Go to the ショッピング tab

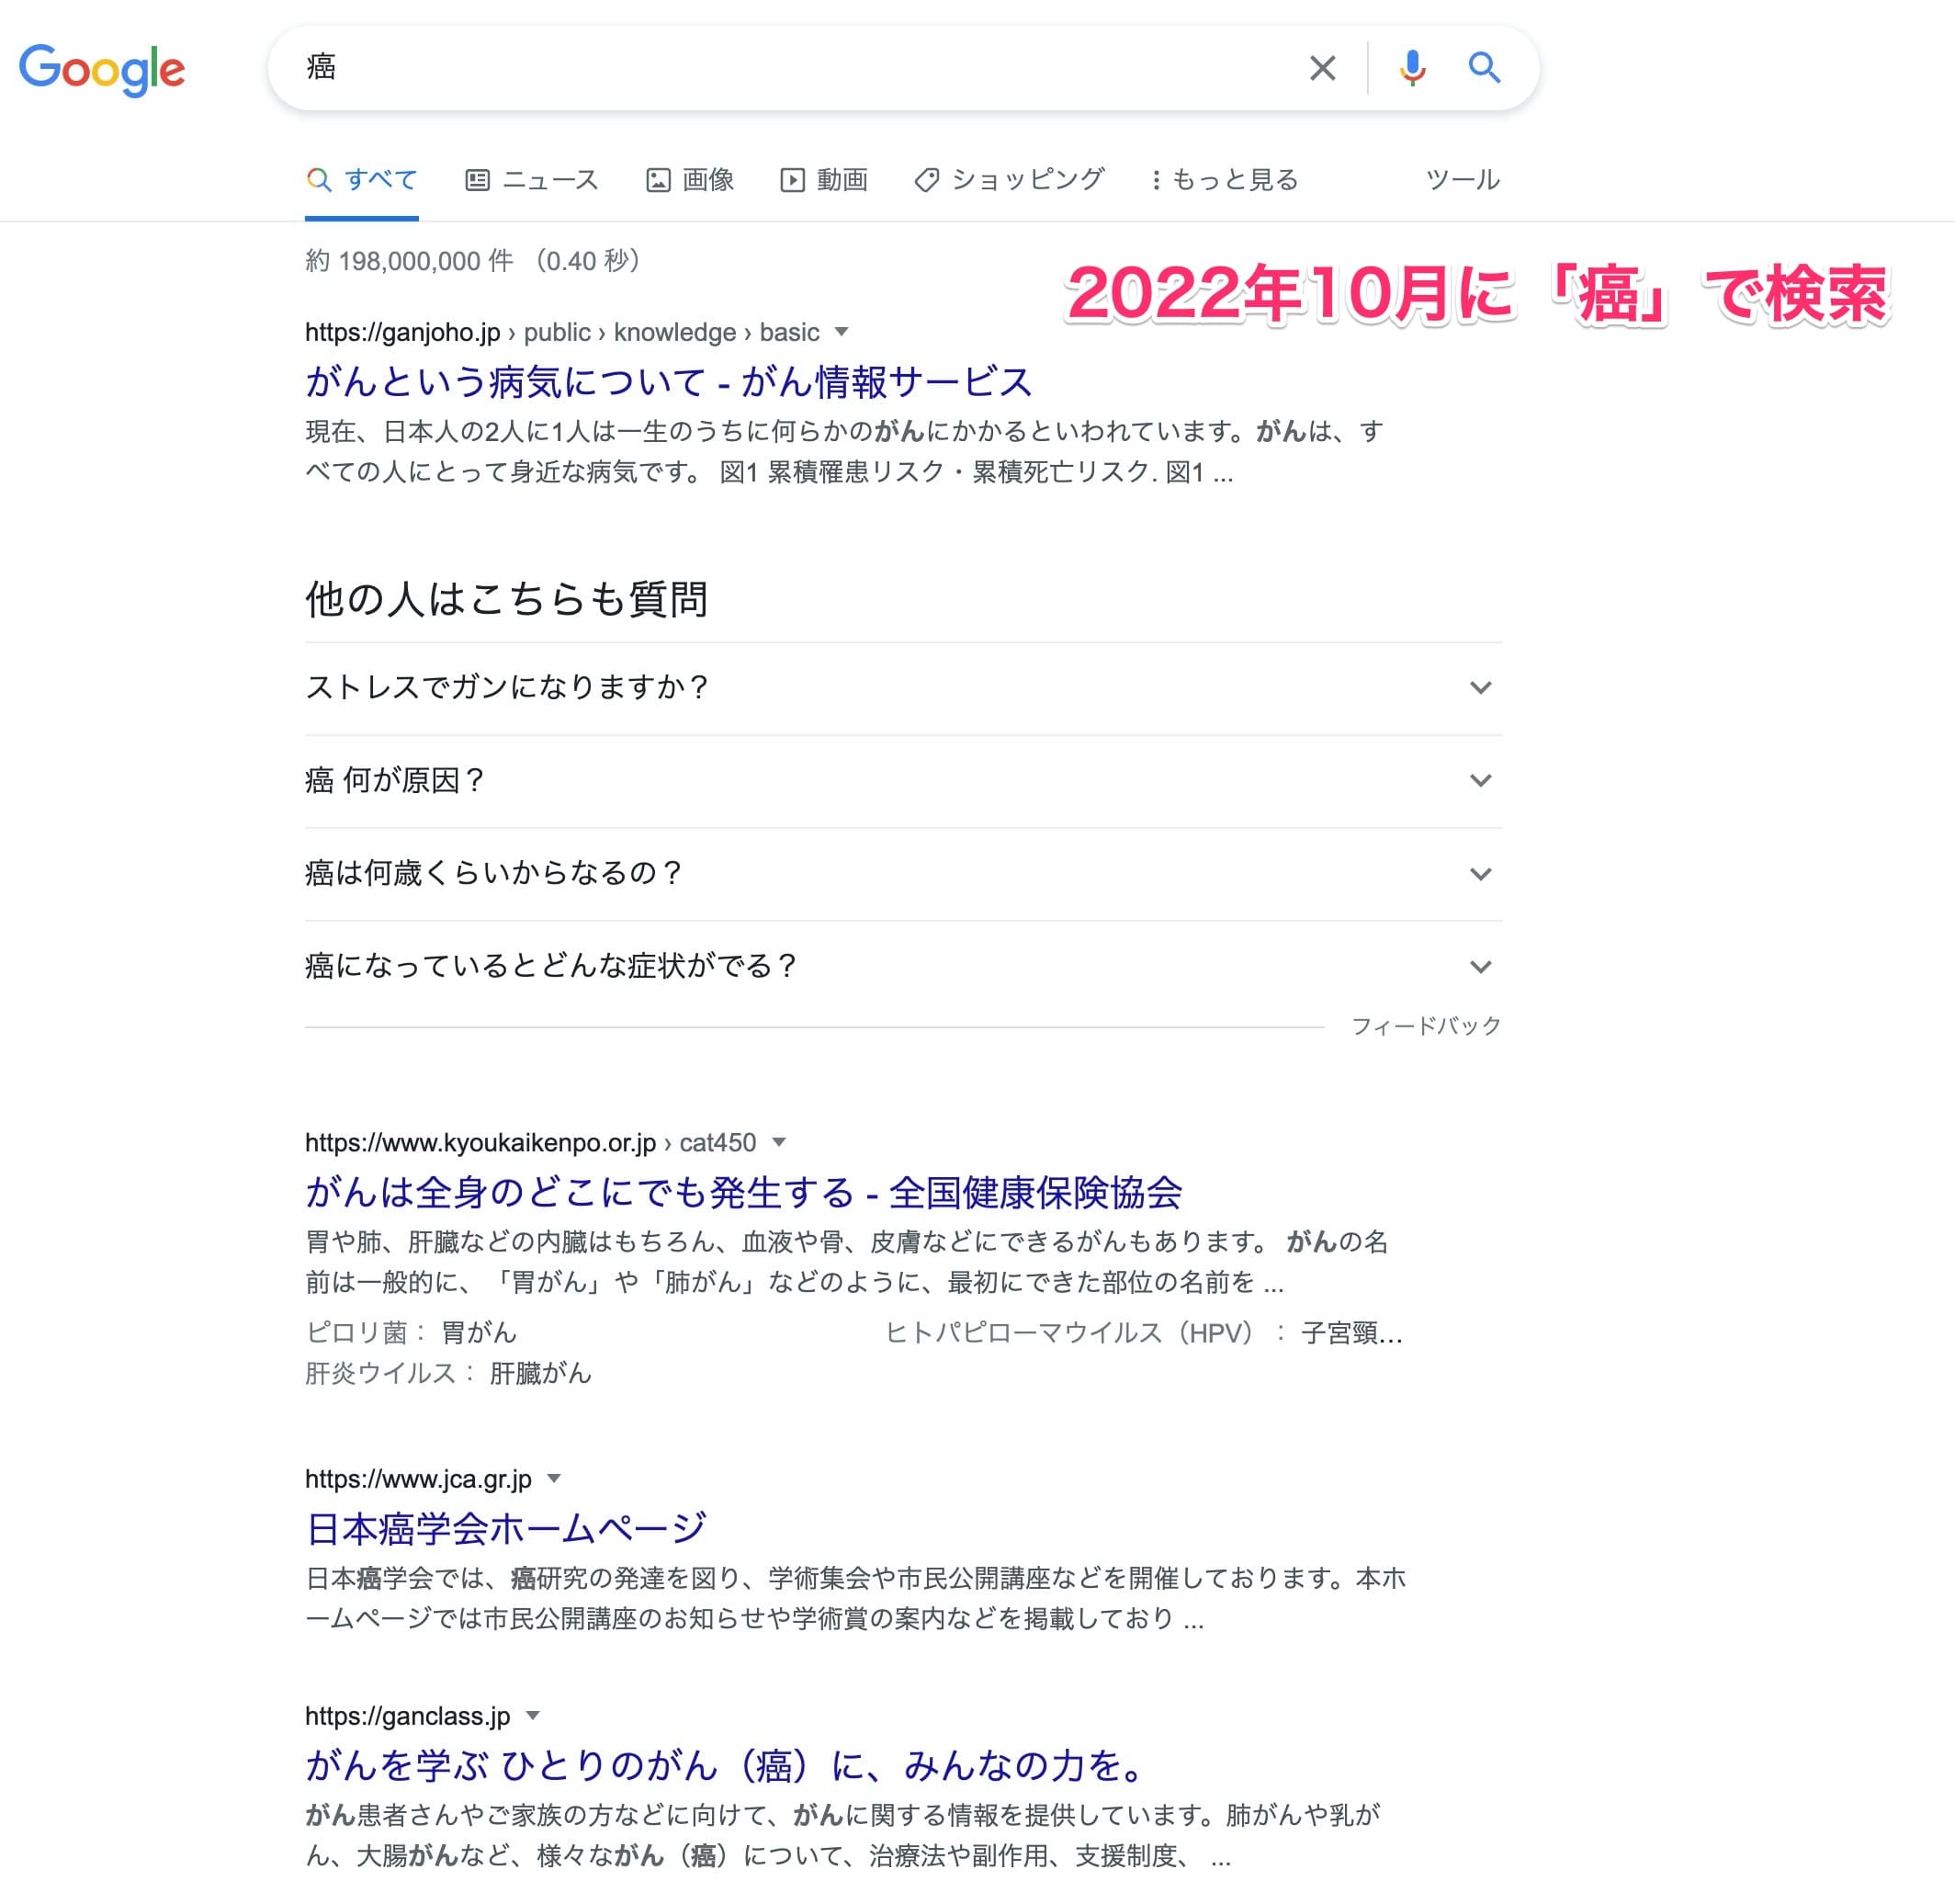pos(1010,180)
